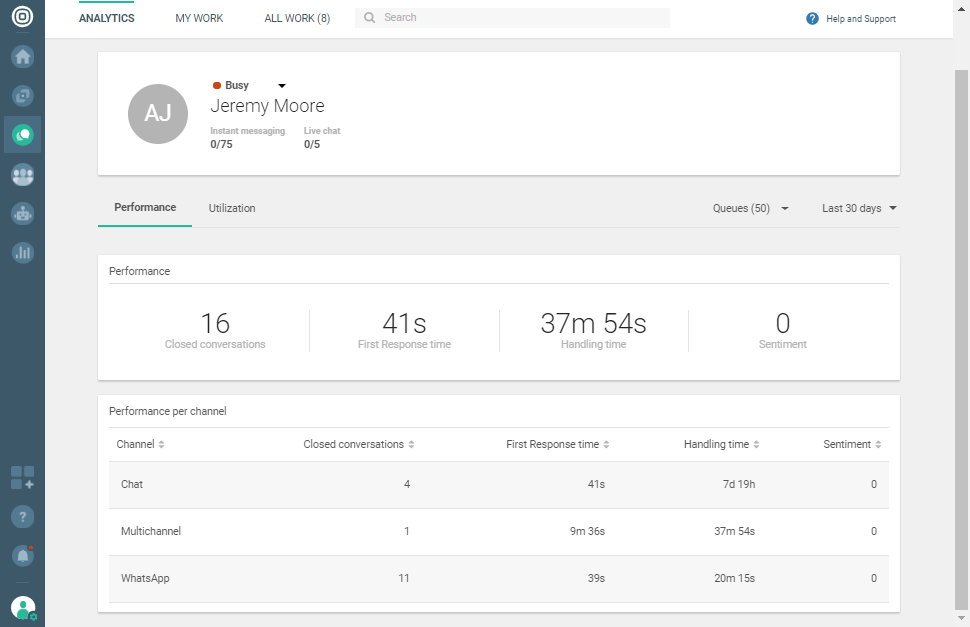The height and width of the screenshot is (627, 970).
Task: Click the AJ profile avatar
Action: (x=158, y=113)
